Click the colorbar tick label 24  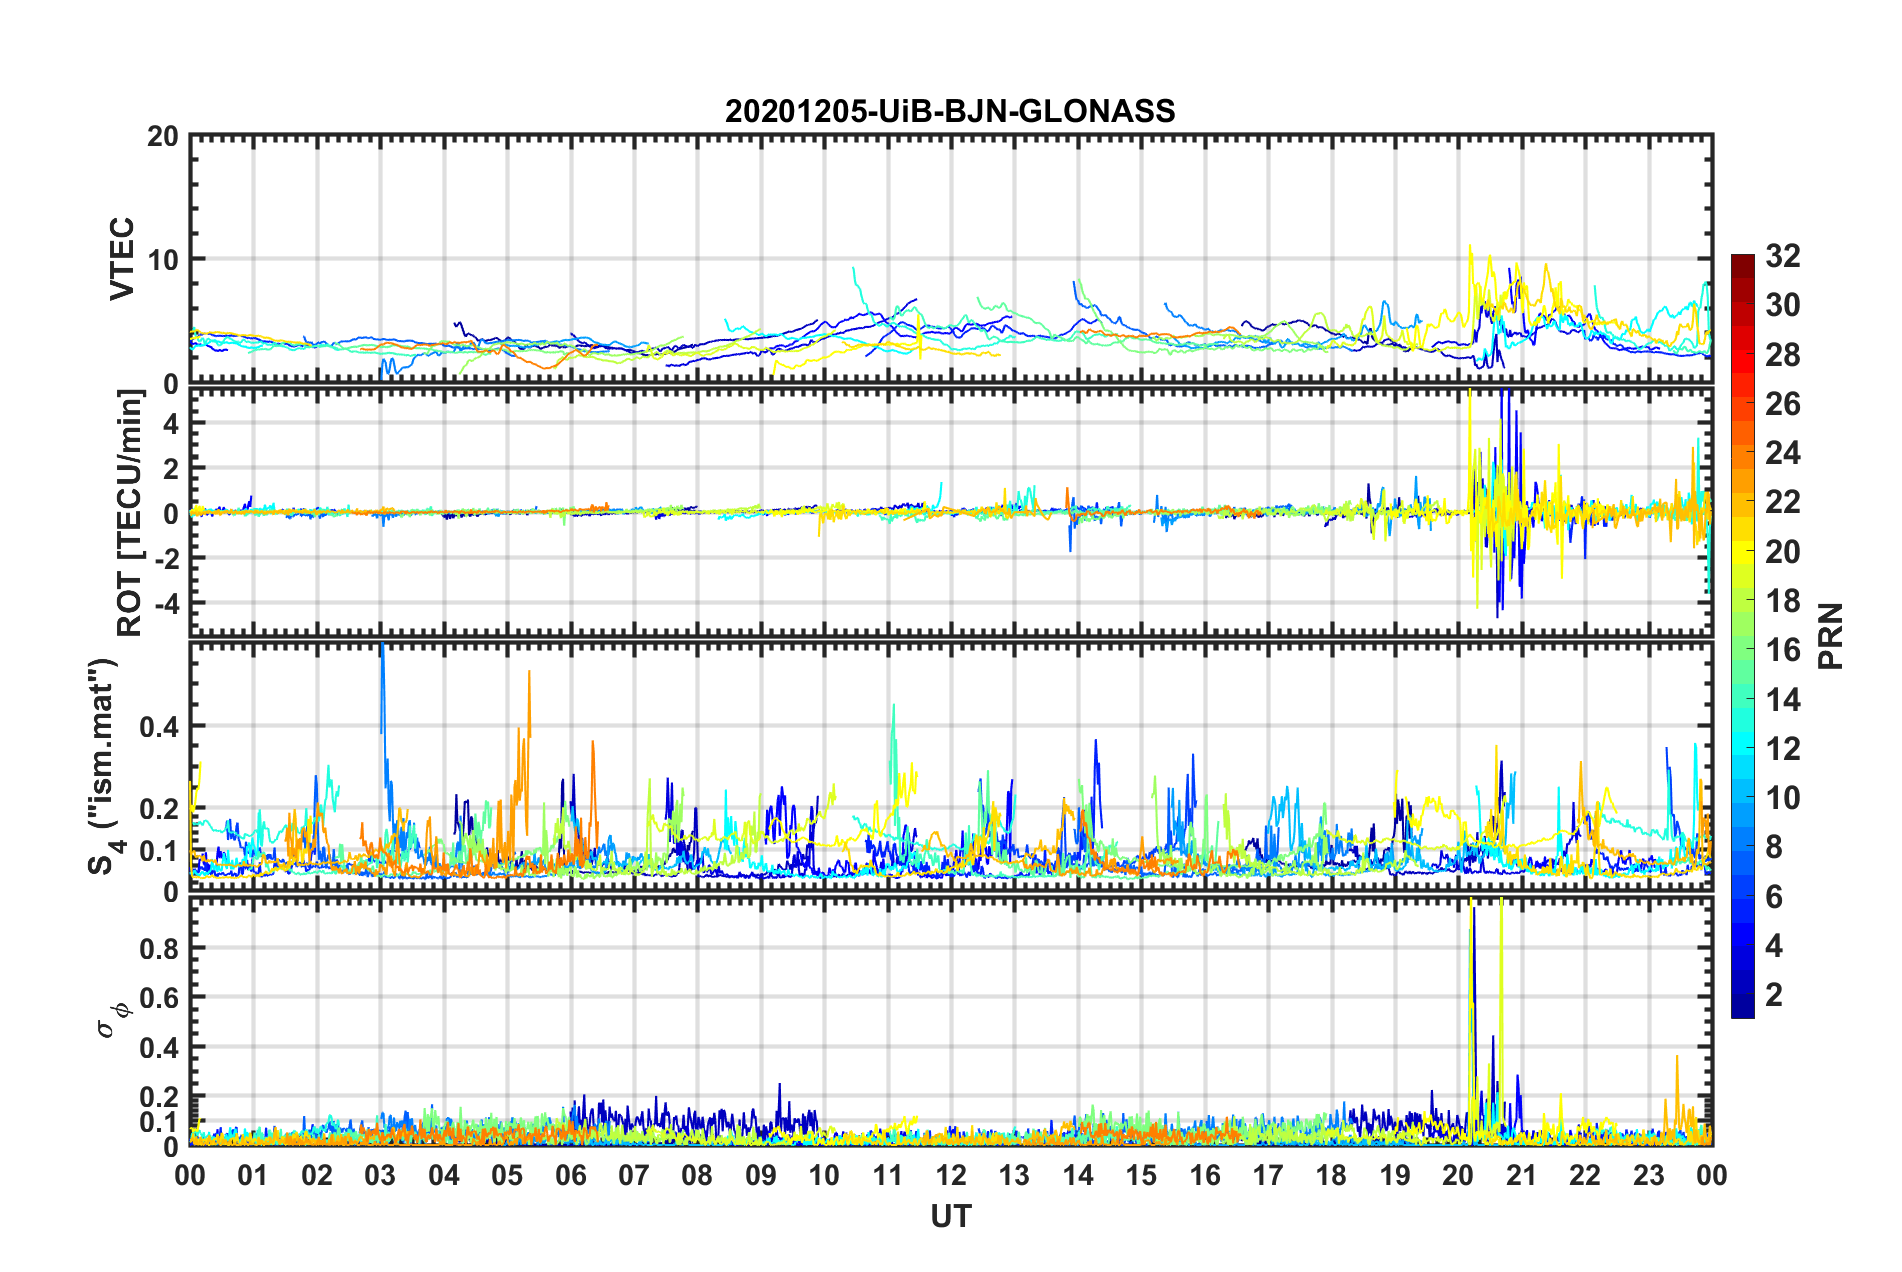(1783, 453)
